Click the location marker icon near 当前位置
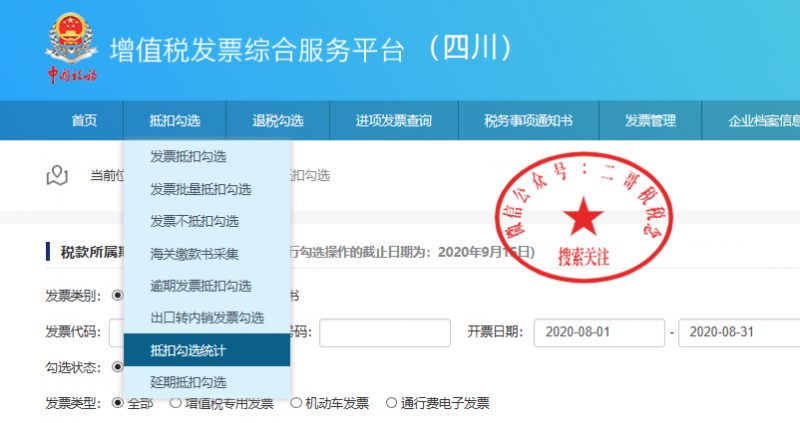 [x=57, y=176]
